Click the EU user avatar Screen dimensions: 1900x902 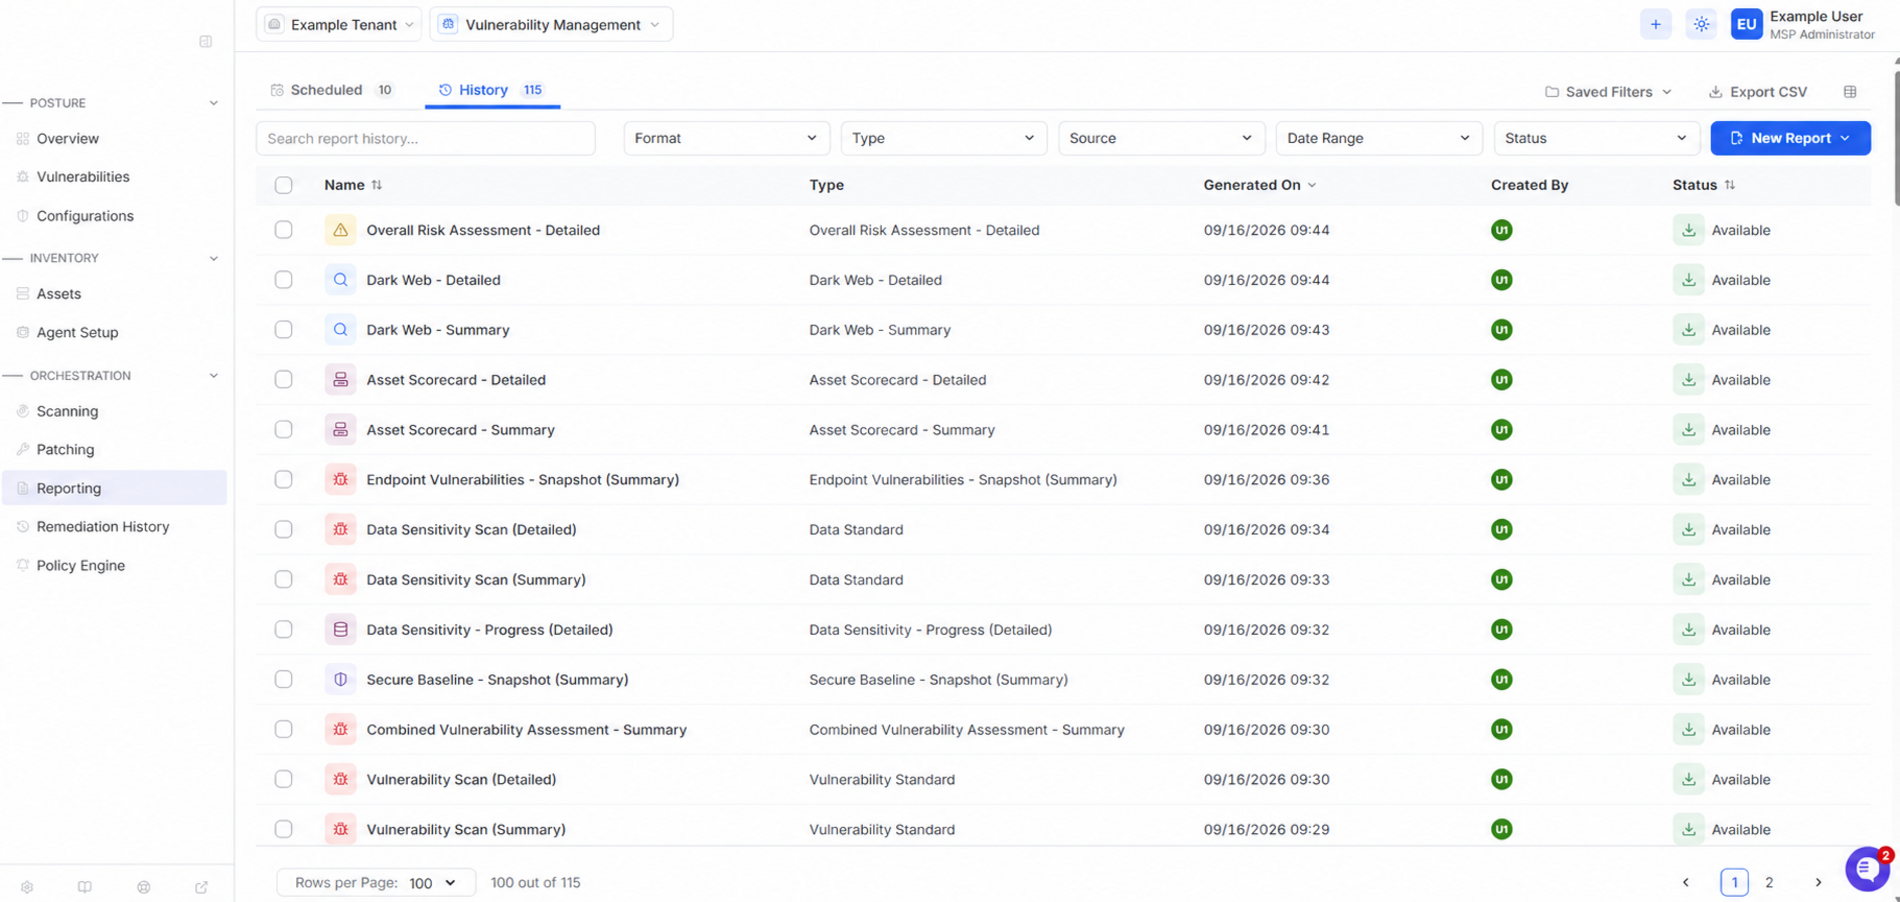(x=1746, y=25)
